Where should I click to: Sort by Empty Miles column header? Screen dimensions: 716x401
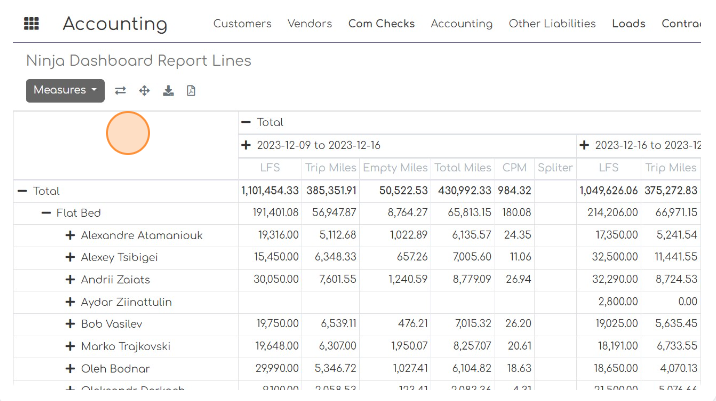[x=395, y=168]
